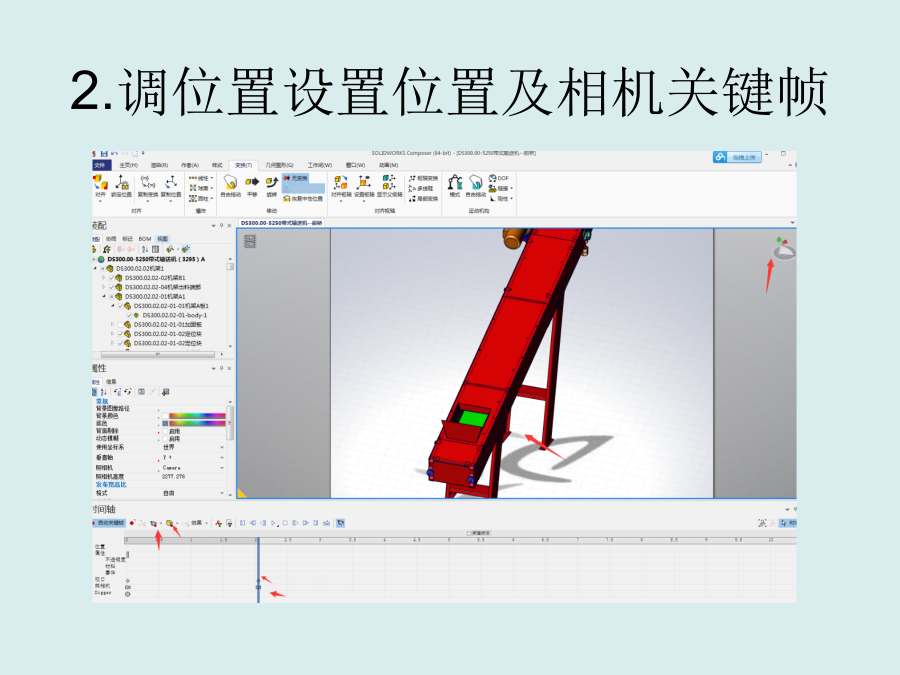Click the 无变换 button

pos(296,178)
